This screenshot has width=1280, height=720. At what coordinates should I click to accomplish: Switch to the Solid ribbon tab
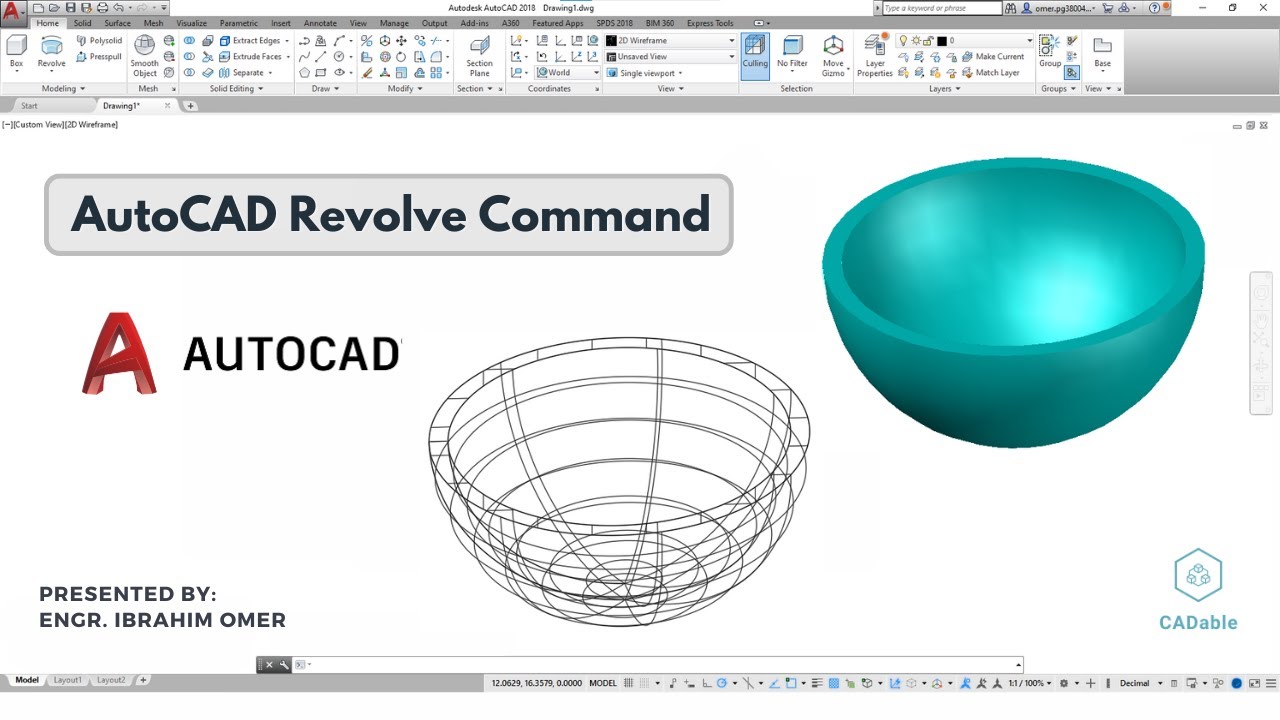point(82,23)
